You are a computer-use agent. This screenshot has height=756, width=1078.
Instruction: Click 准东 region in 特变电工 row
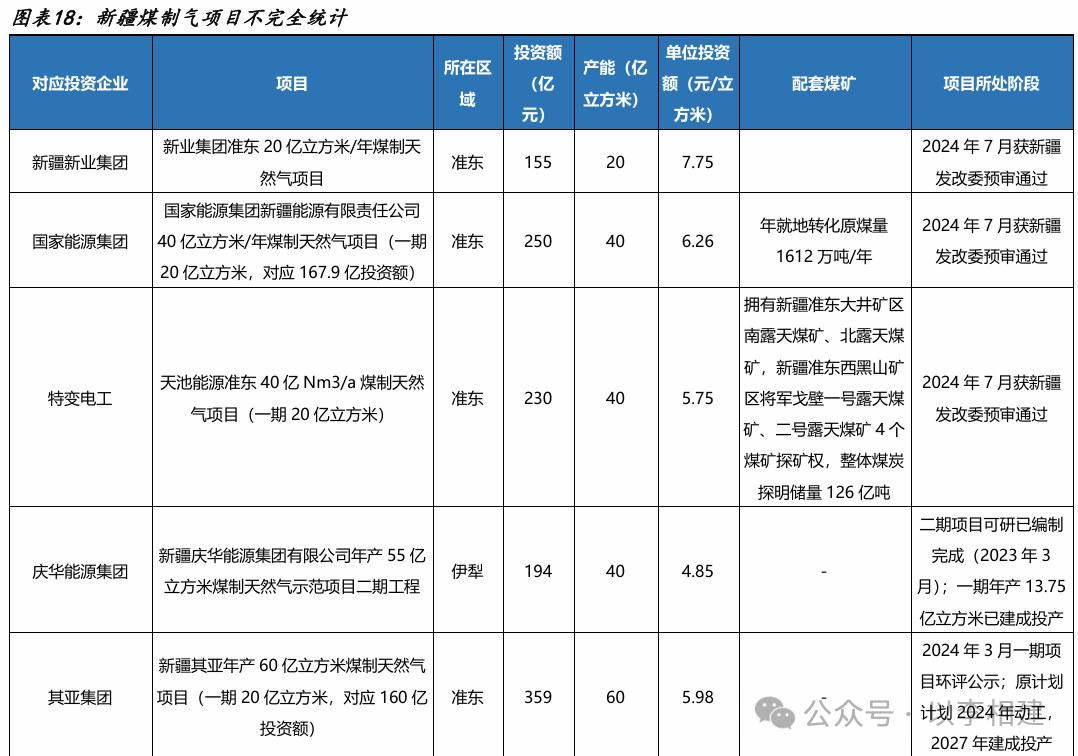pos(468,399)
